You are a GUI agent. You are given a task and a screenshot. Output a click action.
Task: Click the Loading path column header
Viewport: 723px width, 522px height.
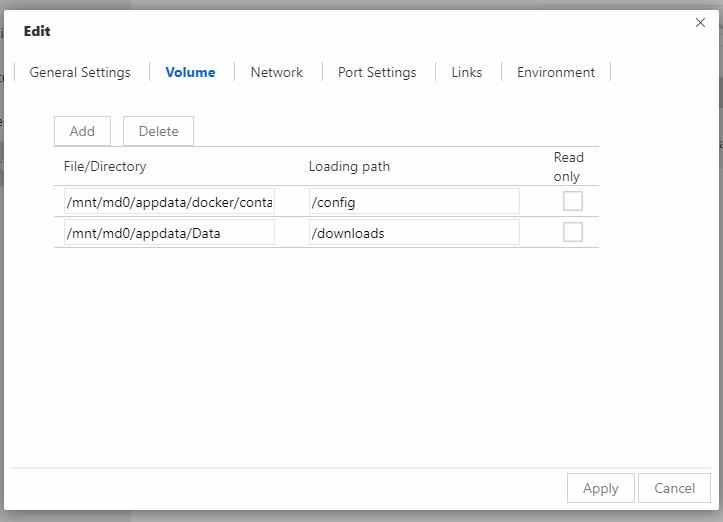click(349, 166)
